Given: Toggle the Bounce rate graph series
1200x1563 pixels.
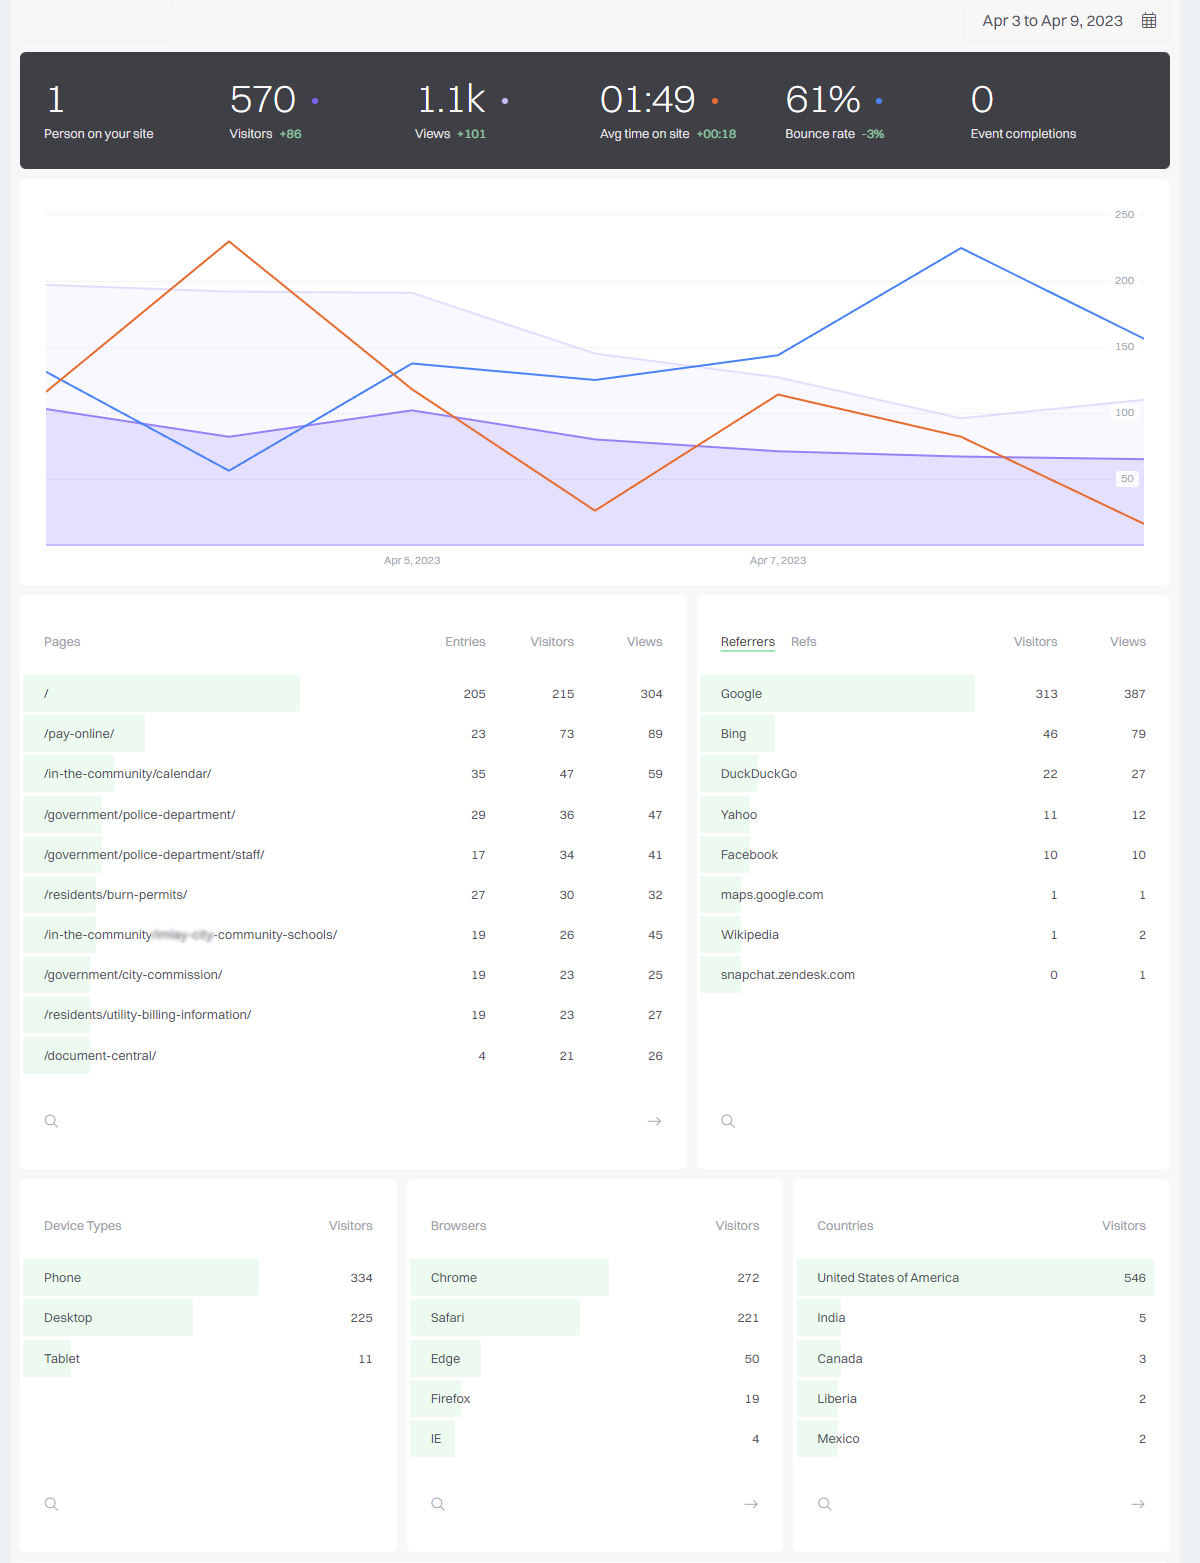Looking at the screenshot, I should 879,101.
